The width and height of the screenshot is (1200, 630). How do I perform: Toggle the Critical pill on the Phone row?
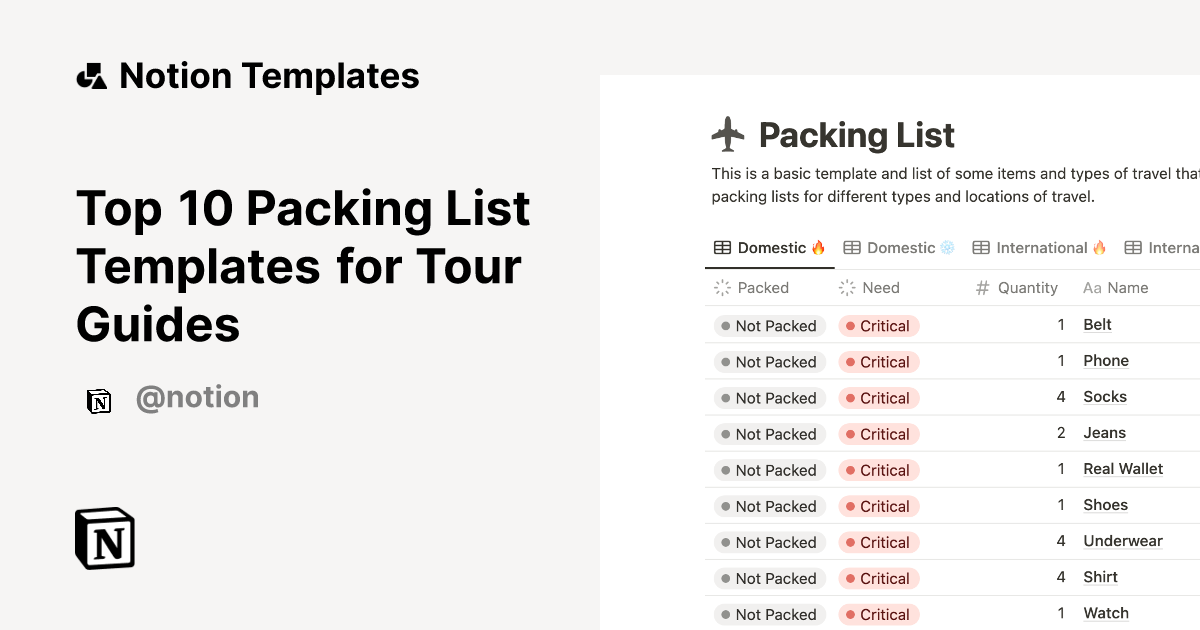(878, 361)
